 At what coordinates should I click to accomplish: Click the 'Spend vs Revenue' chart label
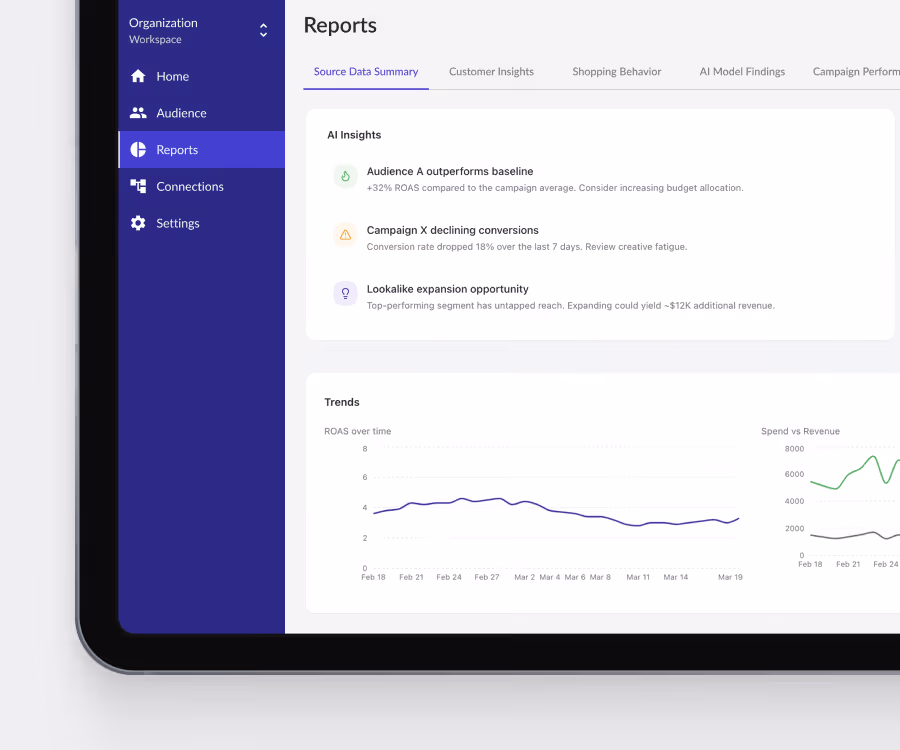tap(800, 432)
